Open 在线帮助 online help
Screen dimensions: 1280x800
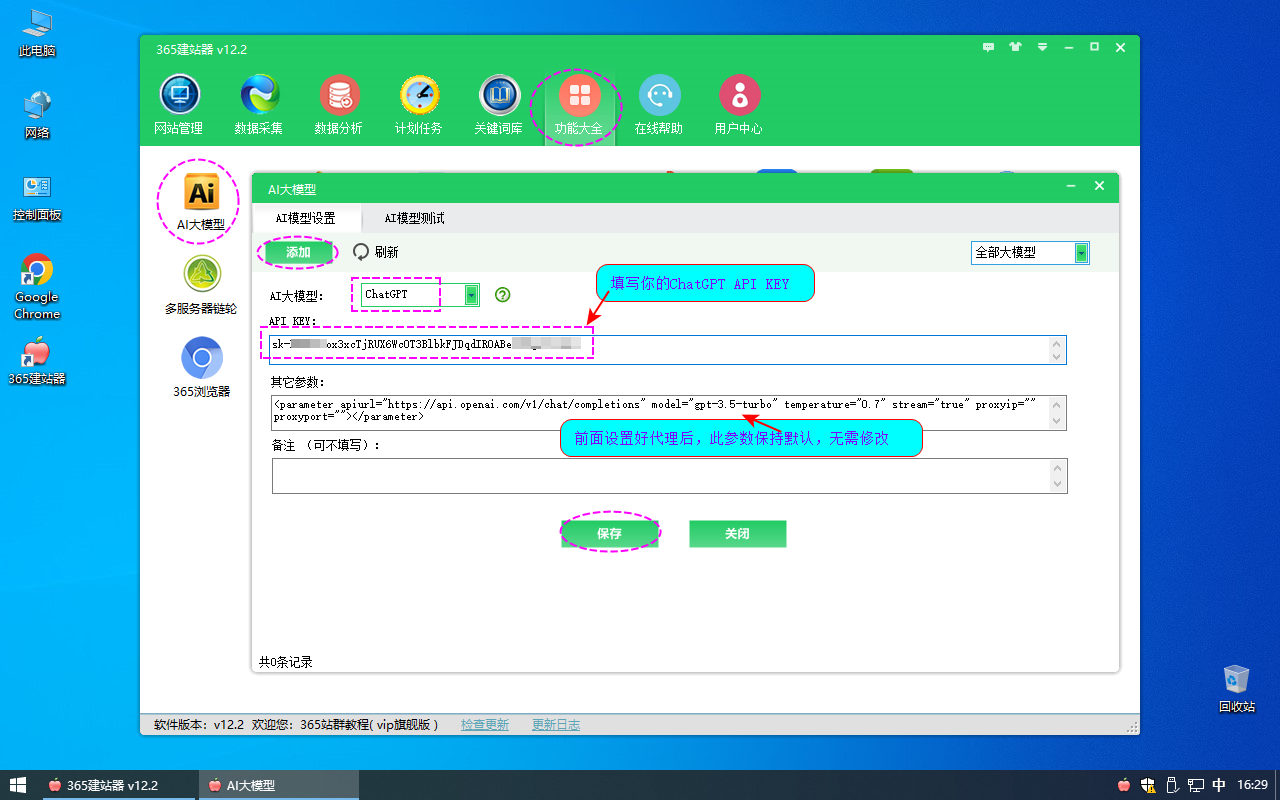(x=659, y=105)
